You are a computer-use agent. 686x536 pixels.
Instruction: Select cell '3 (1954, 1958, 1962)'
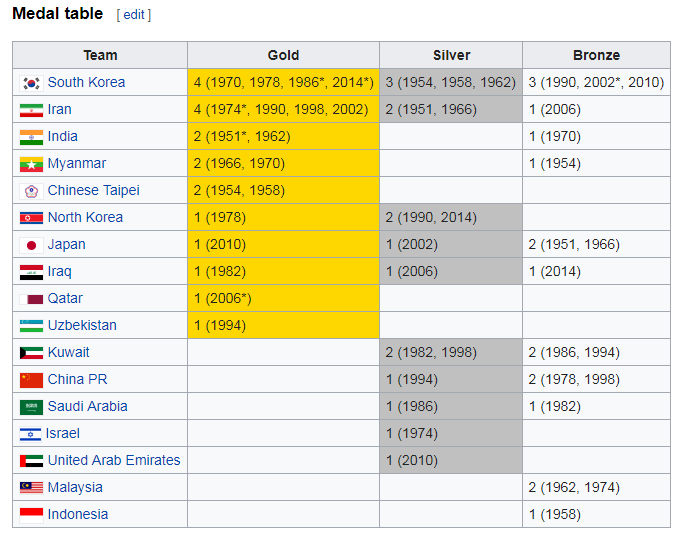pyautogui.click(x=451, y=82)
